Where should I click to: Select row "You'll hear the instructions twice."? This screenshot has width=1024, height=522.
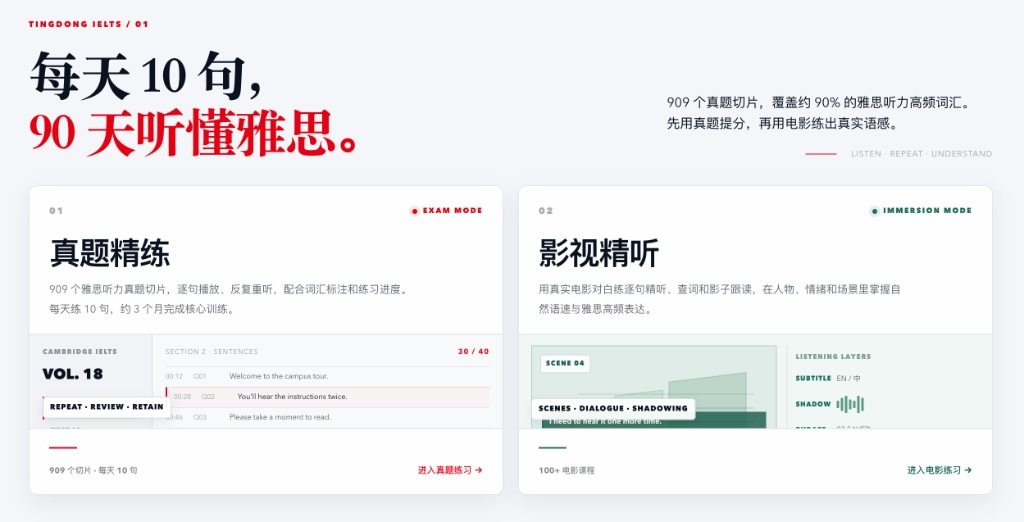point(327,397)
